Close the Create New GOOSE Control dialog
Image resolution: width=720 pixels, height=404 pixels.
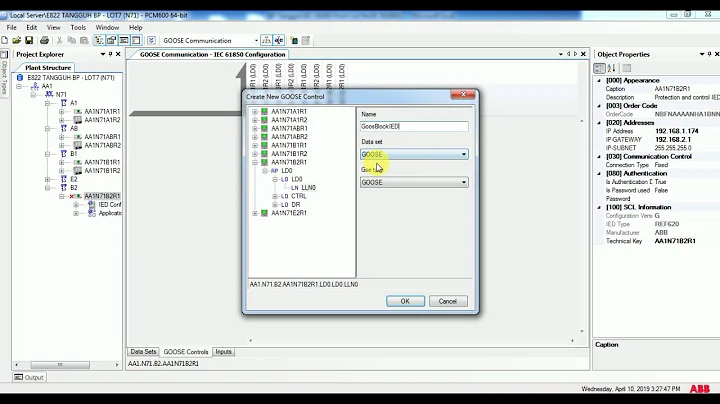(463, 94)
